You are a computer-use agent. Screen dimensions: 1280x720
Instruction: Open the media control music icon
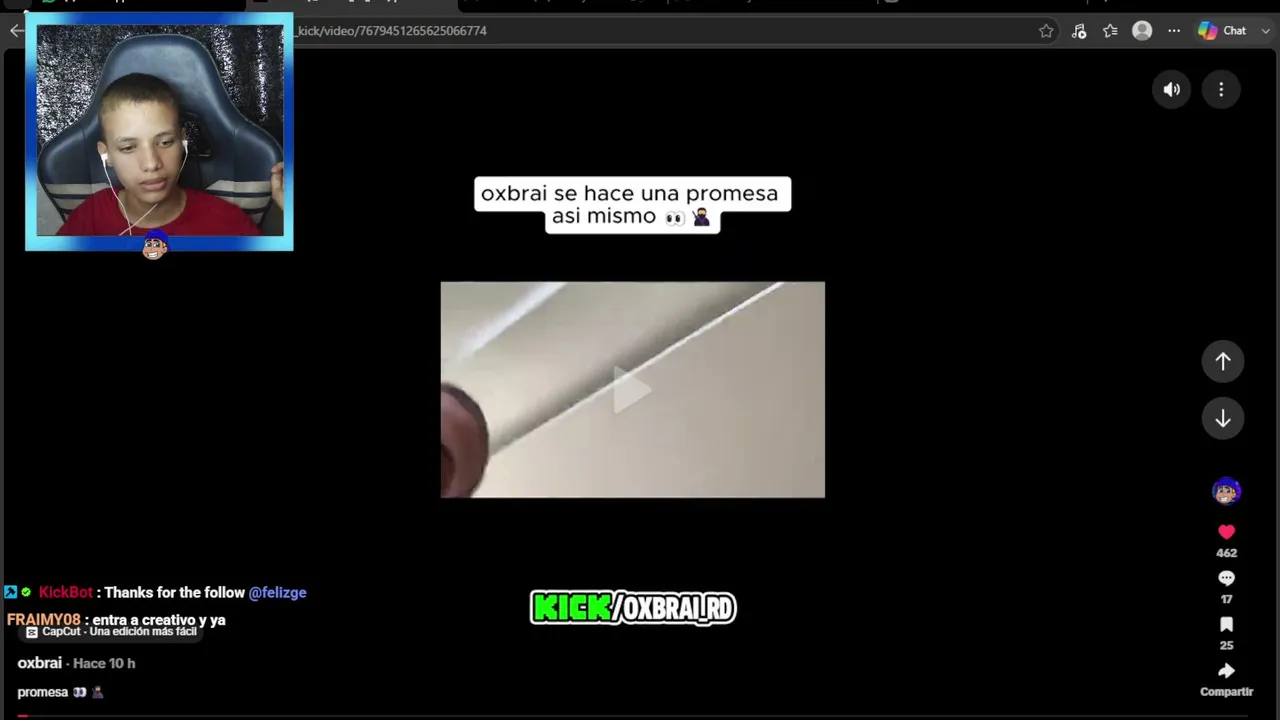click(1079, 31)
